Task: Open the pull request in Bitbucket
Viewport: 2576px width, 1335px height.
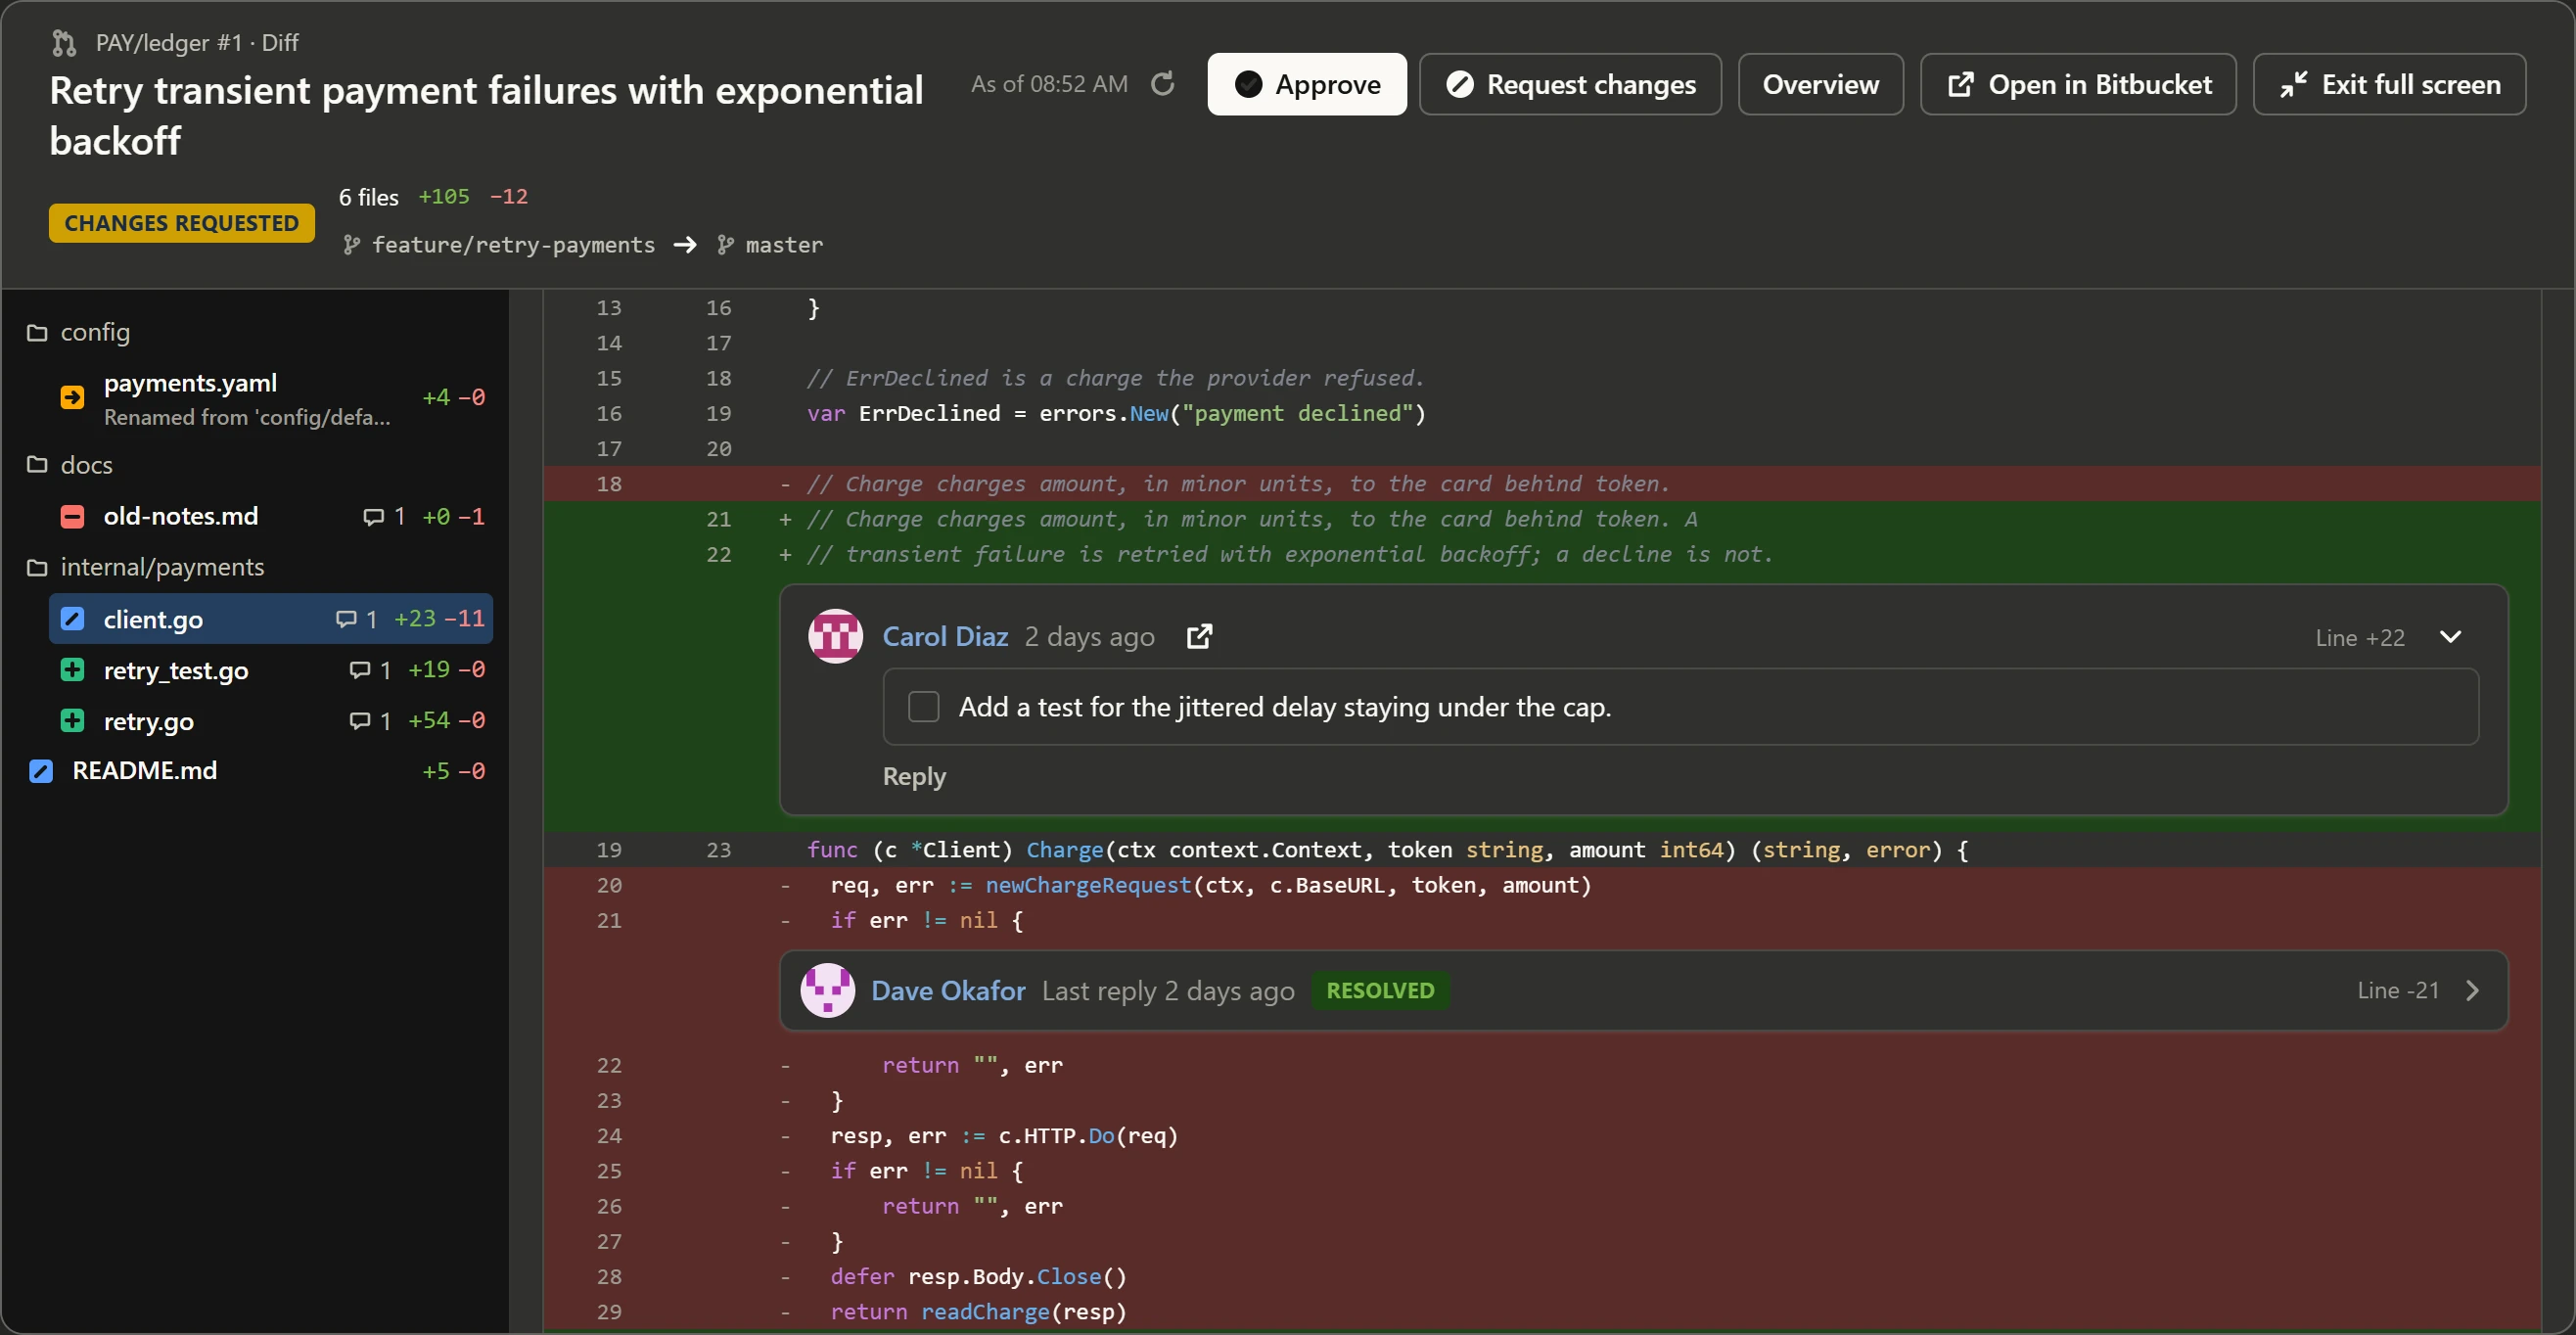Action: 2078,84
